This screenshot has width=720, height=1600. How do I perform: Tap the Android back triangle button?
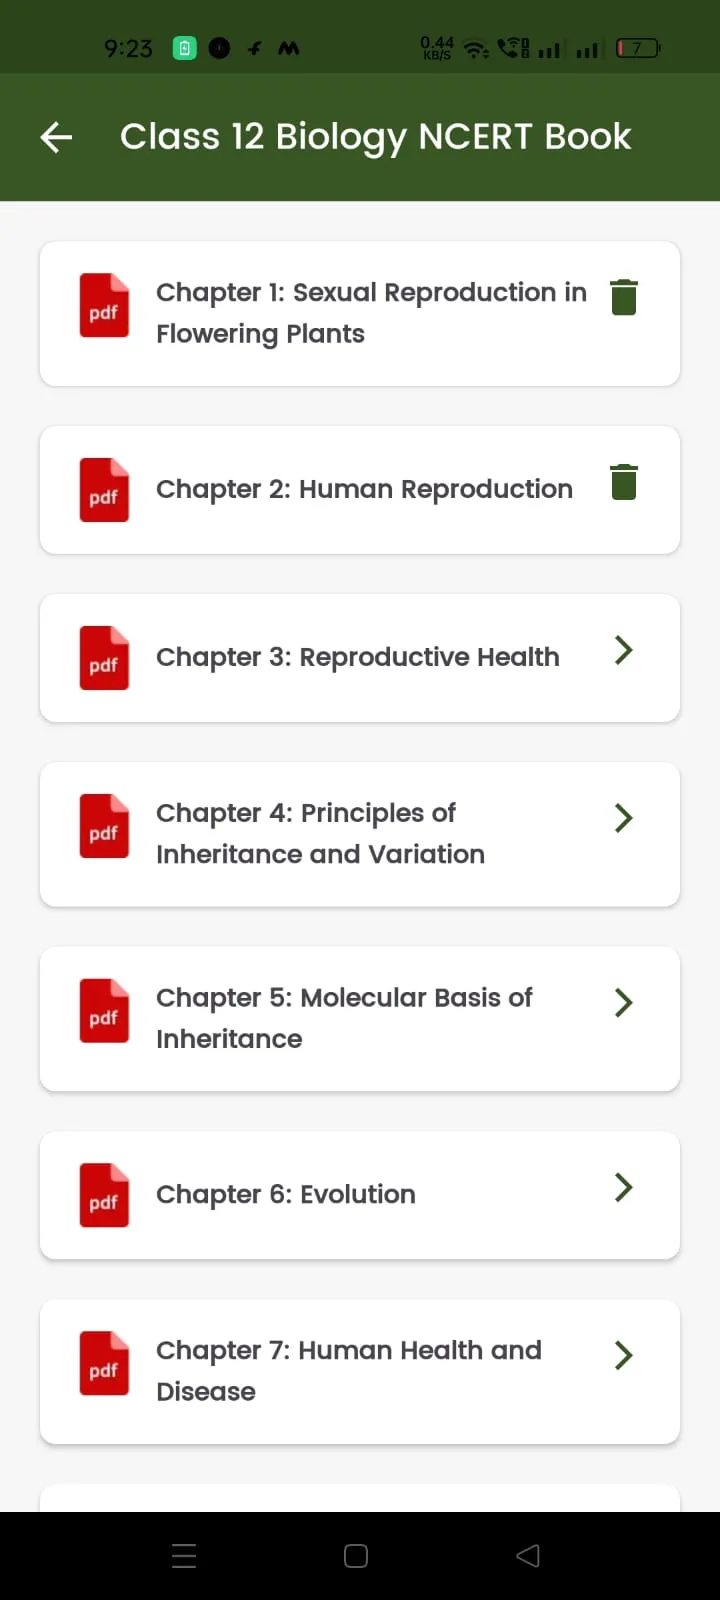click(528, 1556)
